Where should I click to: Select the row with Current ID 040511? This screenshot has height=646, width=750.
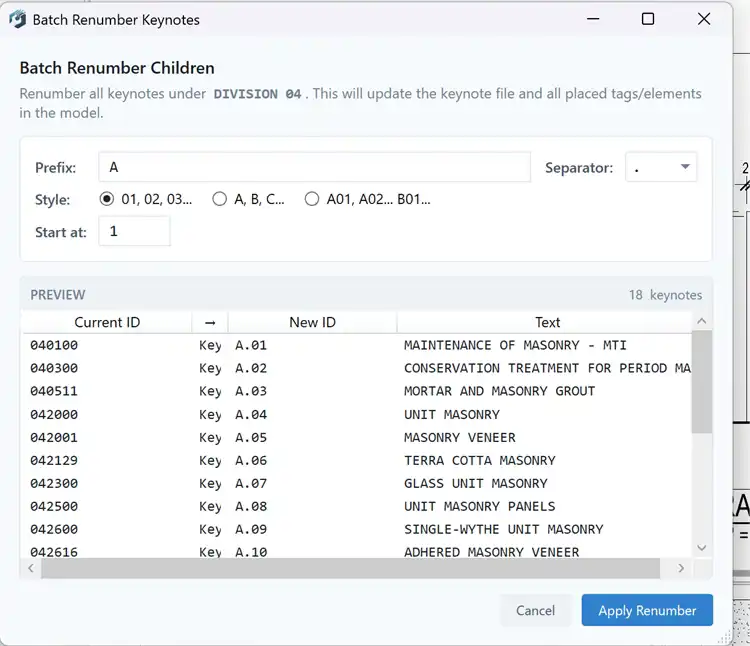[x=356, y=391]
